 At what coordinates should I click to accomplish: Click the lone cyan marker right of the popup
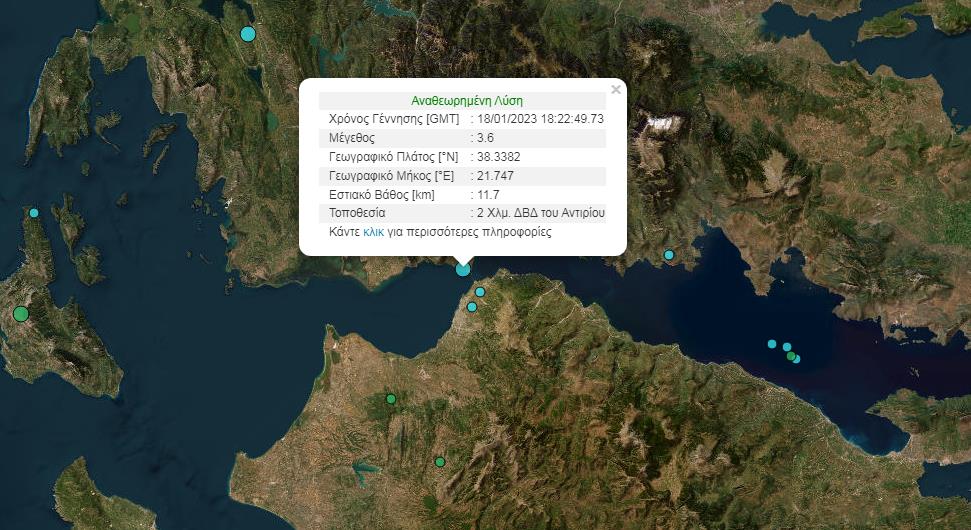pos(669,255)
